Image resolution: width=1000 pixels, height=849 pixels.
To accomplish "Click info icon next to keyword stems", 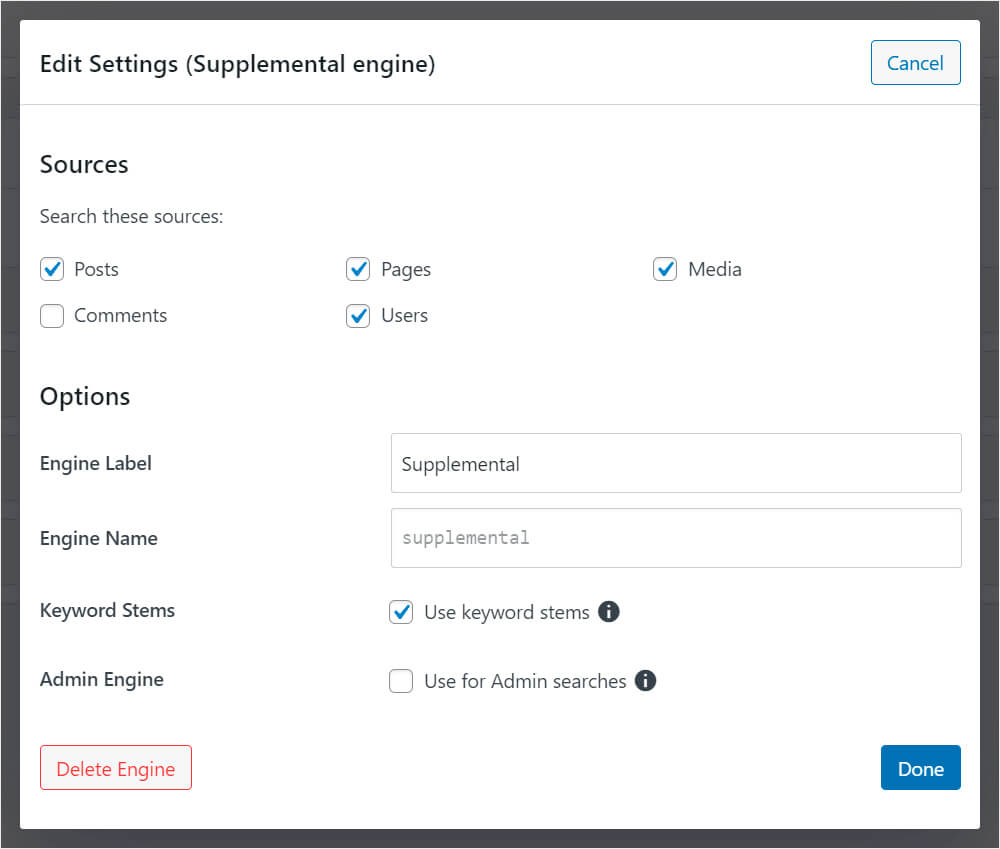I will click(x=608, y=612).
